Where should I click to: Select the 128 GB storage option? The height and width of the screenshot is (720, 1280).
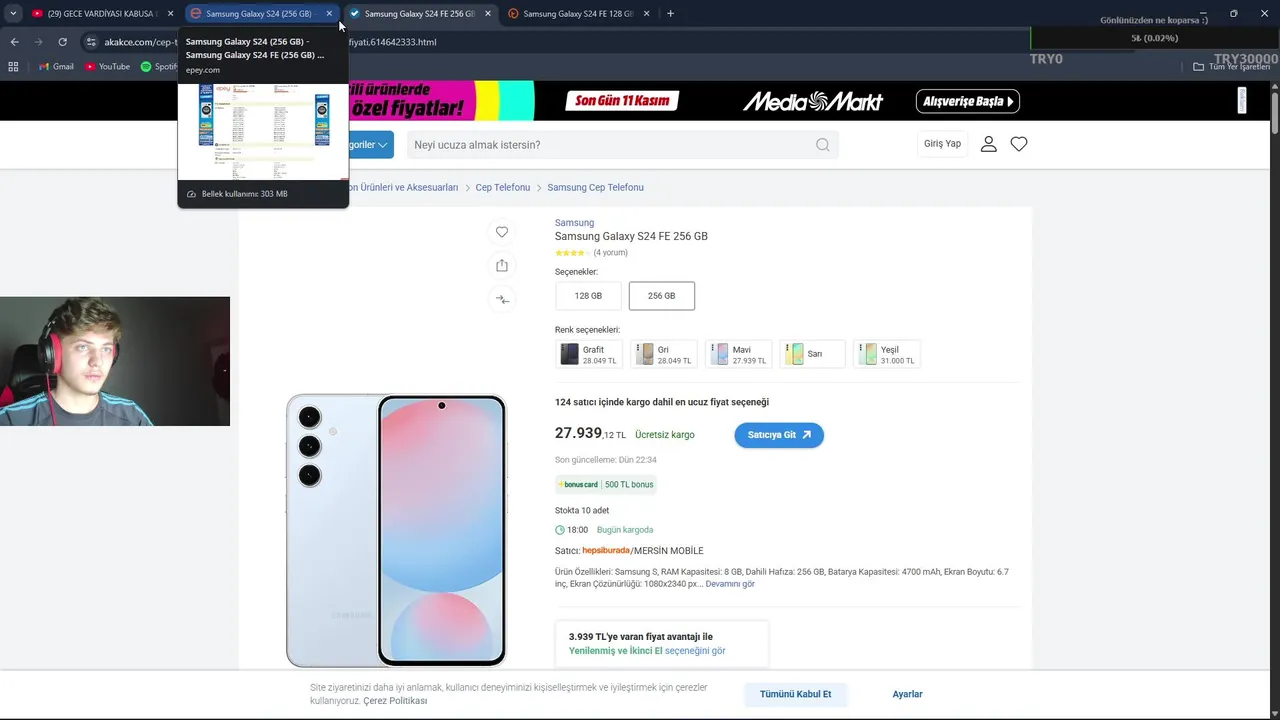click(x=588, y=296)
